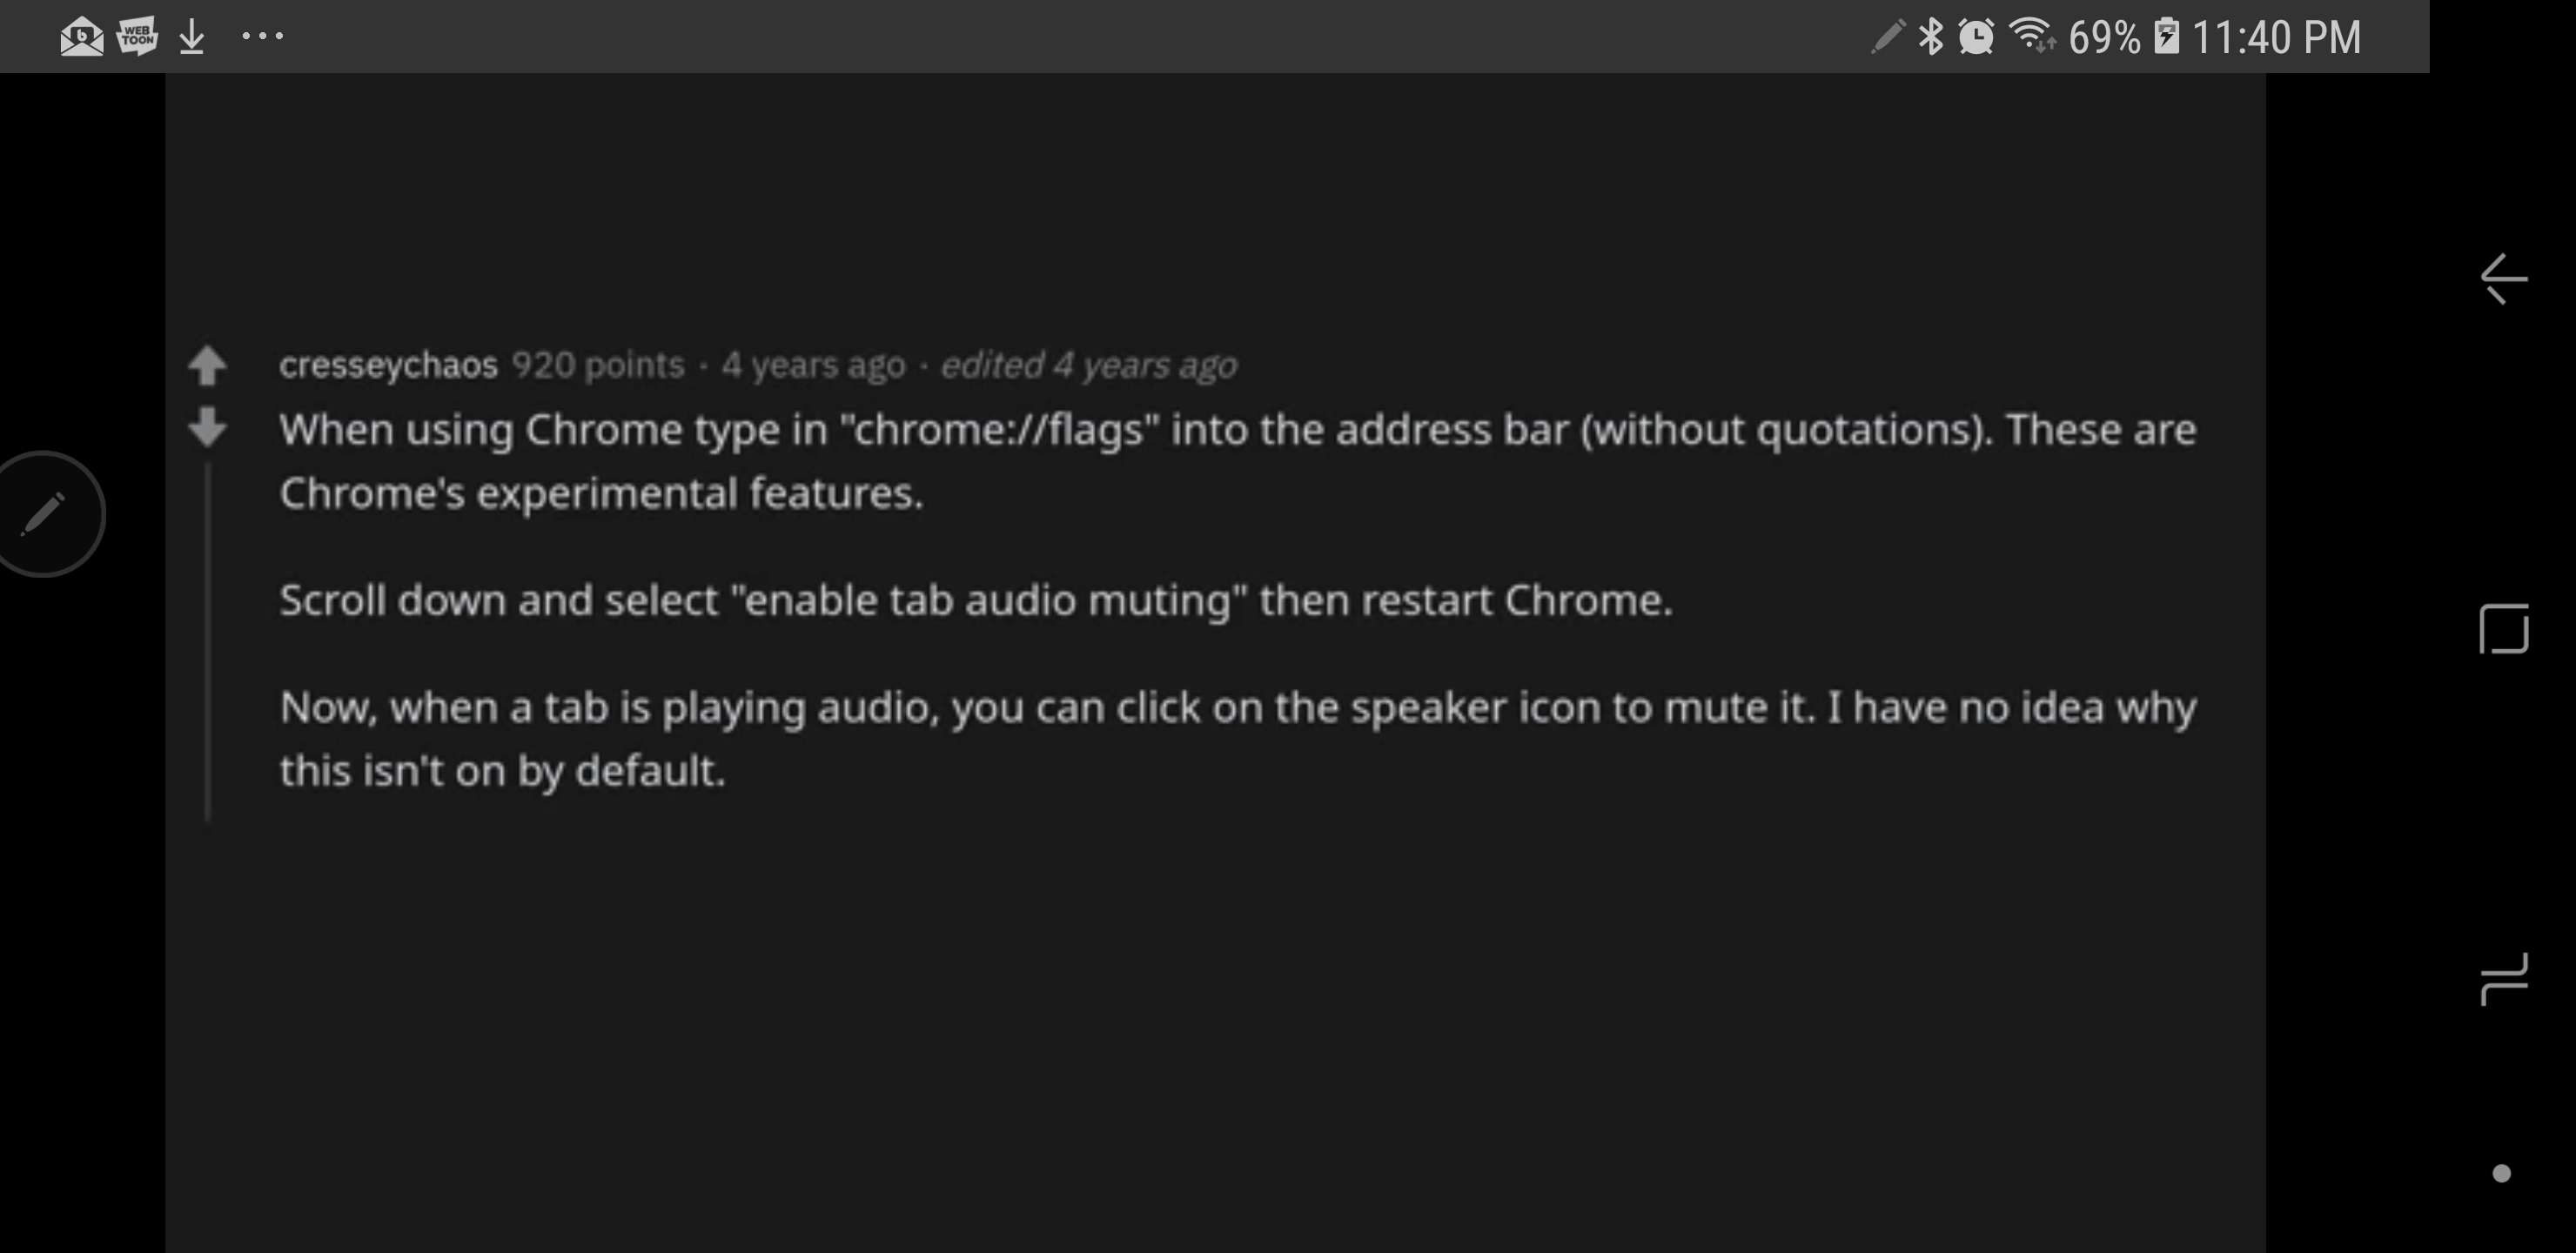Tap the Bluetooth status icon
The height and width of the screenshot is (1253, 2576).
coord(1930,37)
